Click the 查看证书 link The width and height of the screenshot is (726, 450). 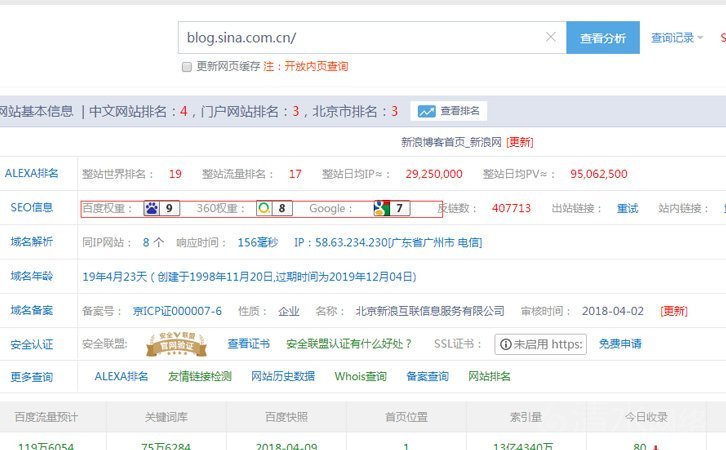(x=249, y=344)
